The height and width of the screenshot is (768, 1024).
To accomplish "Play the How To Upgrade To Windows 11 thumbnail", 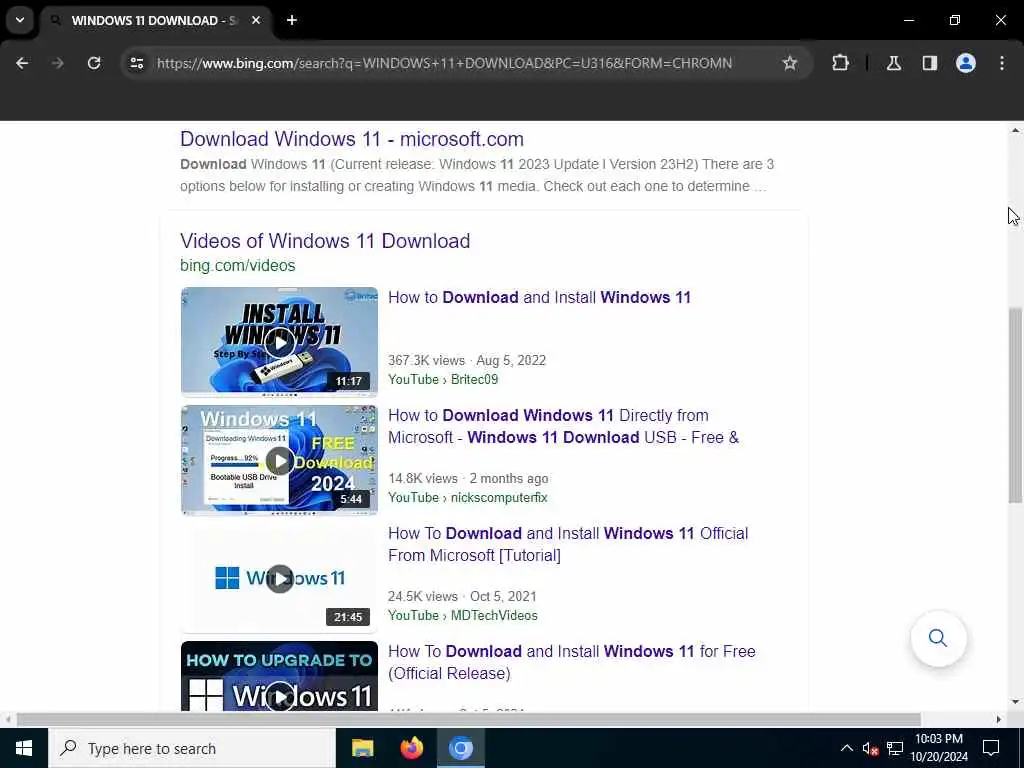I will (x=279, y=676).
